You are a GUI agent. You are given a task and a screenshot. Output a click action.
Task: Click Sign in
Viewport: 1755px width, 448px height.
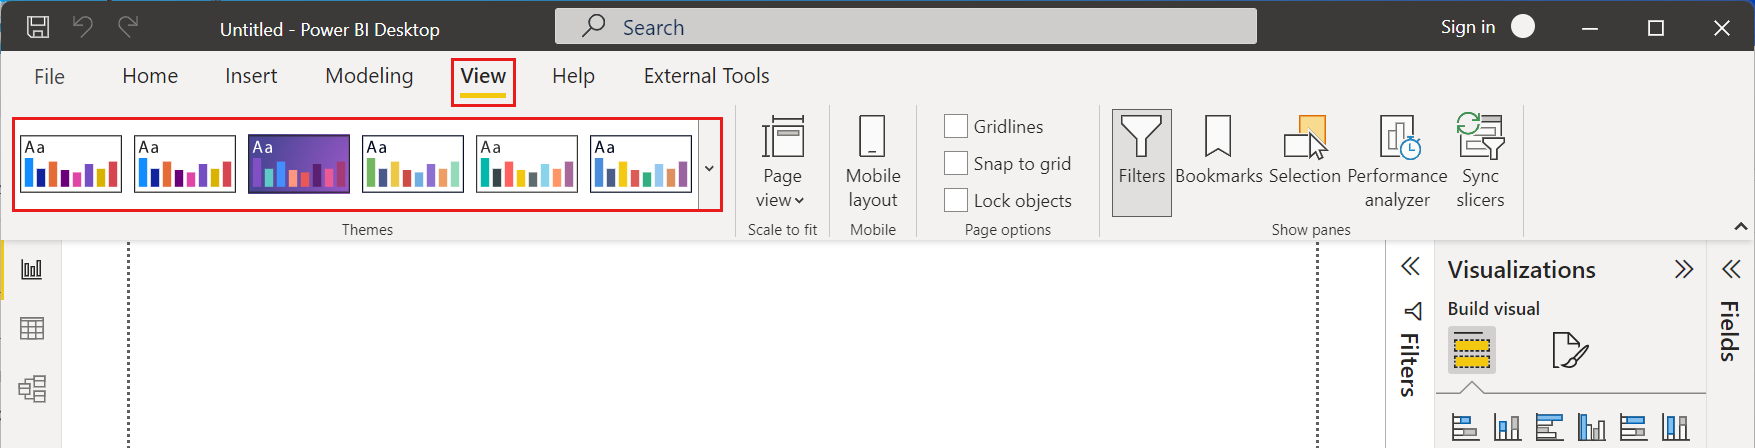pos(1467,27)
